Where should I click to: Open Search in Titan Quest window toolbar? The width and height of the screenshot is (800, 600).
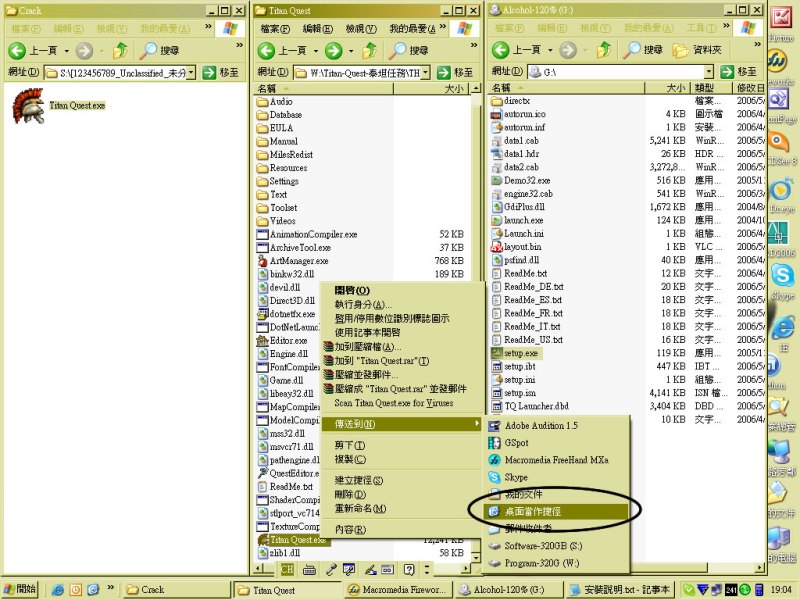coord(409,50)
